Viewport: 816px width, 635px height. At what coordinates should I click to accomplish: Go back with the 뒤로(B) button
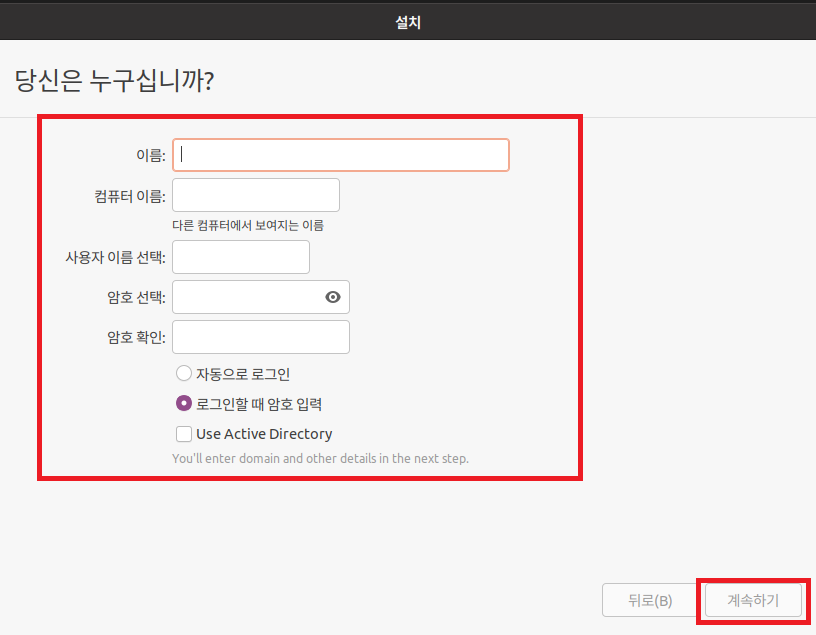pyautogui.click(x=650, y=600)
